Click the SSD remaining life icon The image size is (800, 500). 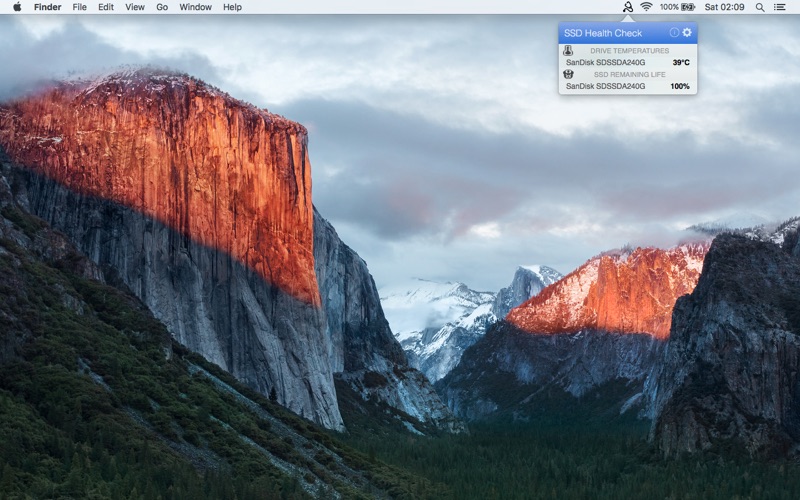point(568,74)
